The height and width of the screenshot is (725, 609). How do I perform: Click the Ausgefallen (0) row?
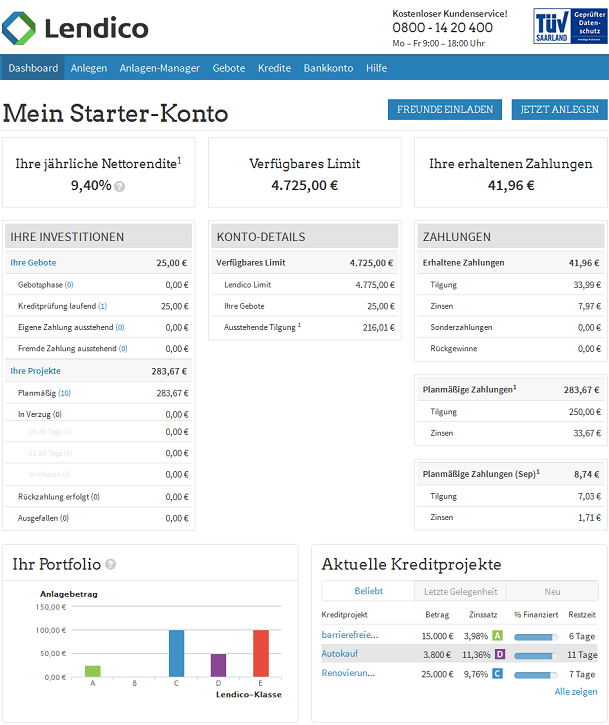98,518
